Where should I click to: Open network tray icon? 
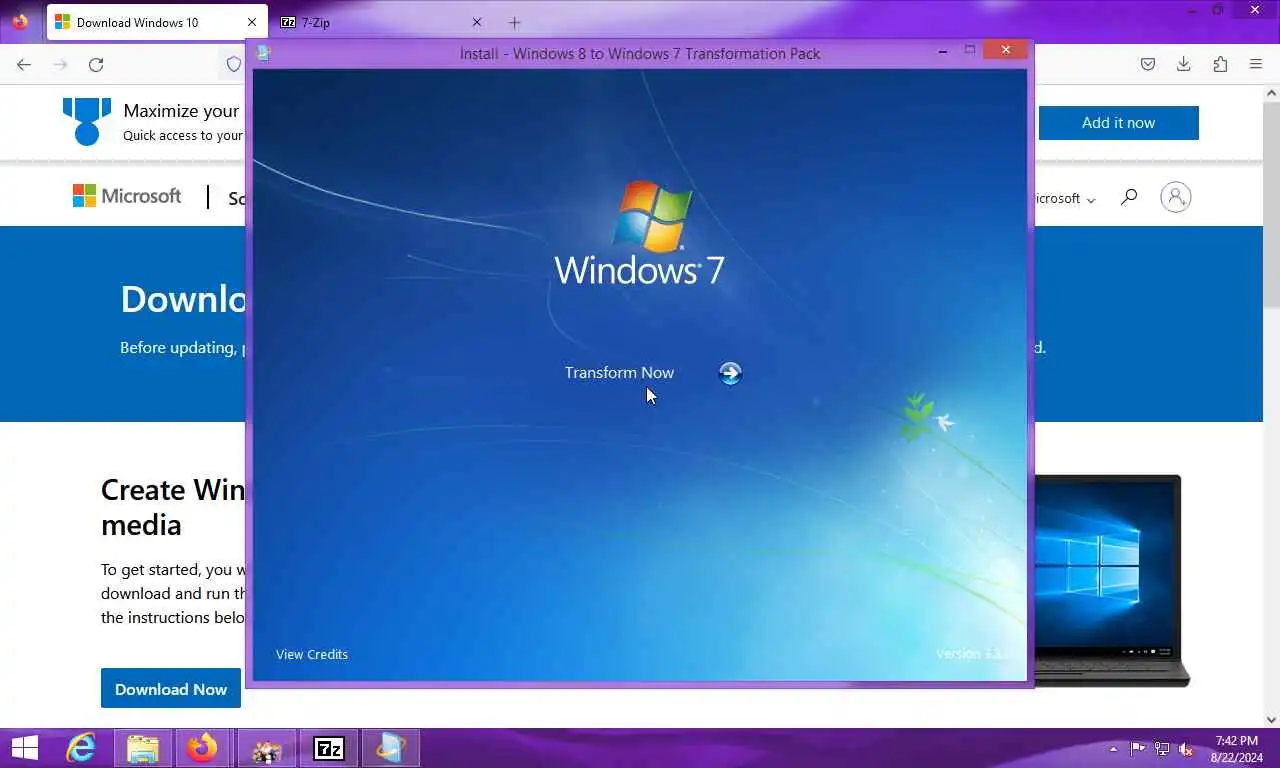pyautogui.click(x=1162, y=749)
